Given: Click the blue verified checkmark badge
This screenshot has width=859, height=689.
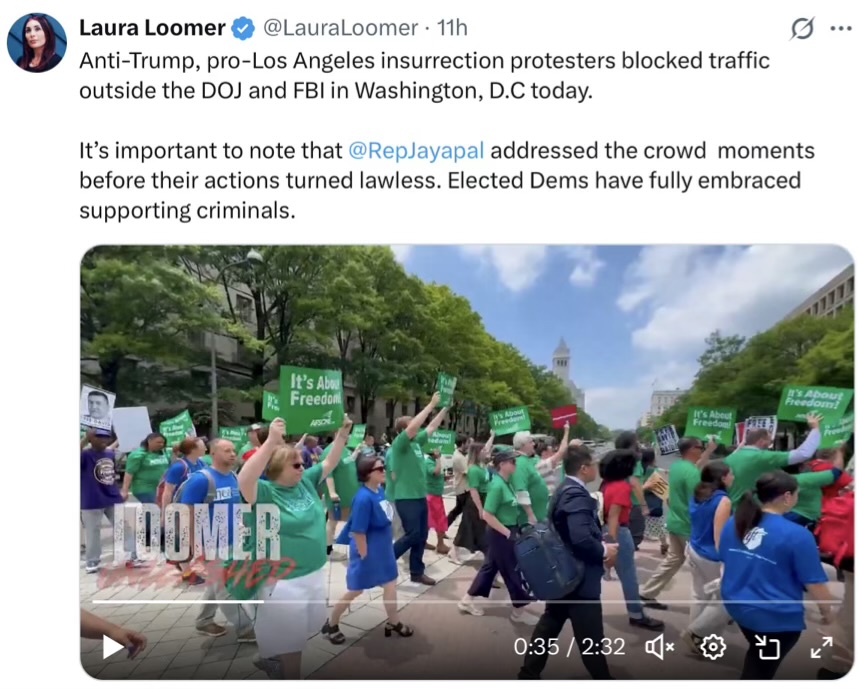Looking at the screenshot, I should pos(243,28).
